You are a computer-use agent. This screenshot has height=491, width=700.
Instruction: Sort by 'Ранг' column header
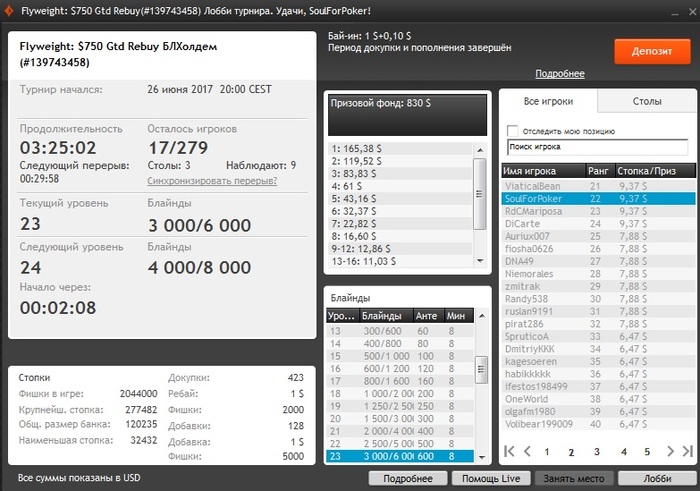point(599,171)
